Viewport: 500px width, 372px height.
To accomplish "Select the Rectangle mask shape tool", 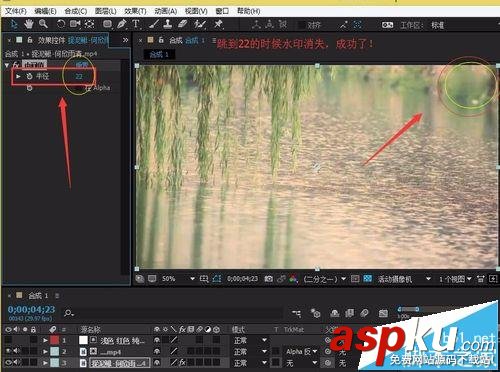I will [107, 24].
